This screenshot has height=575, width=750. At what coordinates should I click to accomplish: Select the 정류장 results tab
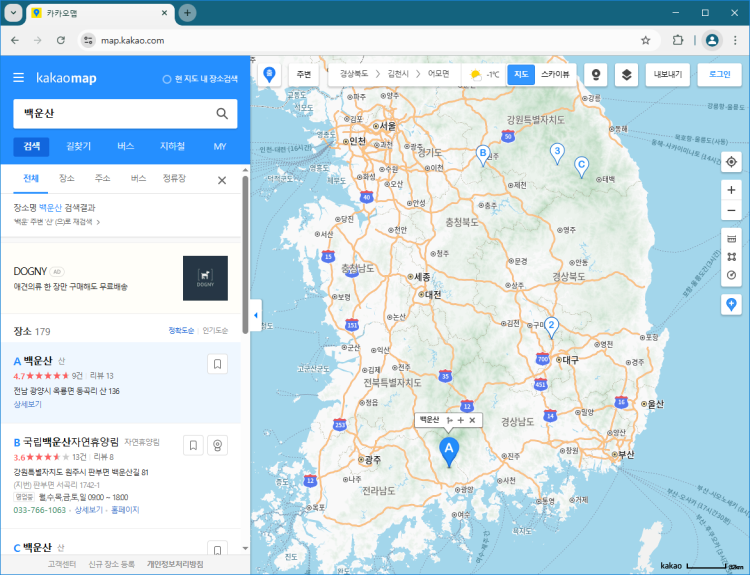174,179
